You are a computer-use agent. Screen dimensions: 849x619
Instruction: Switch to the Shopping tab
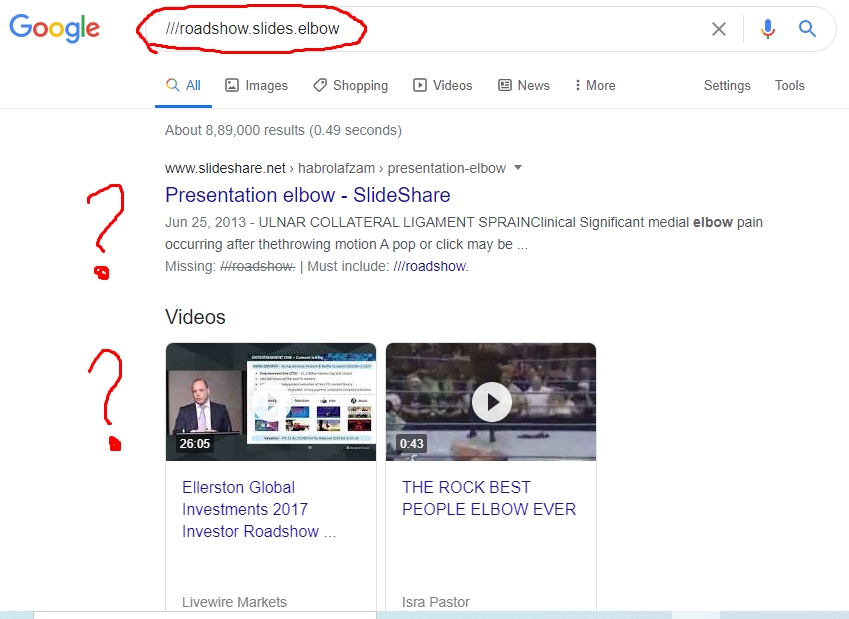click(350, 86)
